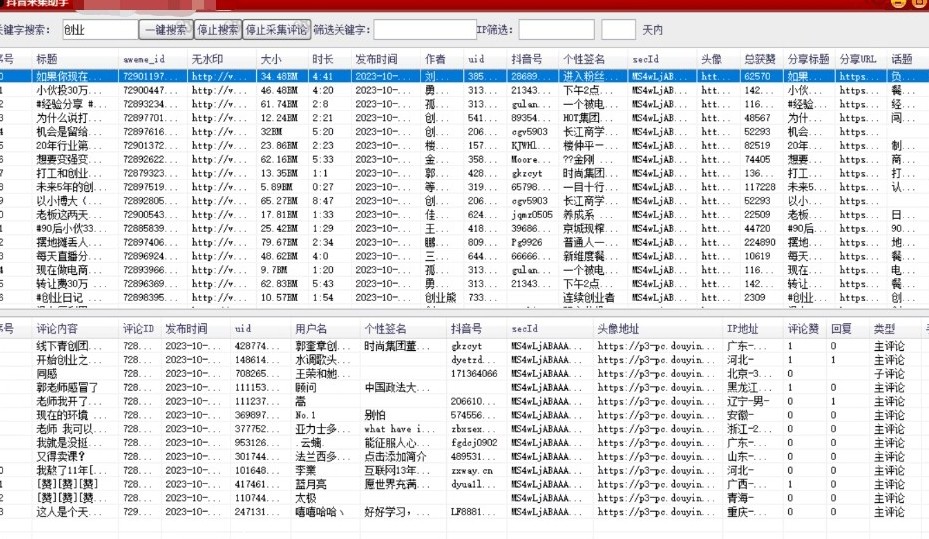Select video row #90后小伙33
The image size is (929, 539).
(464, 229)
